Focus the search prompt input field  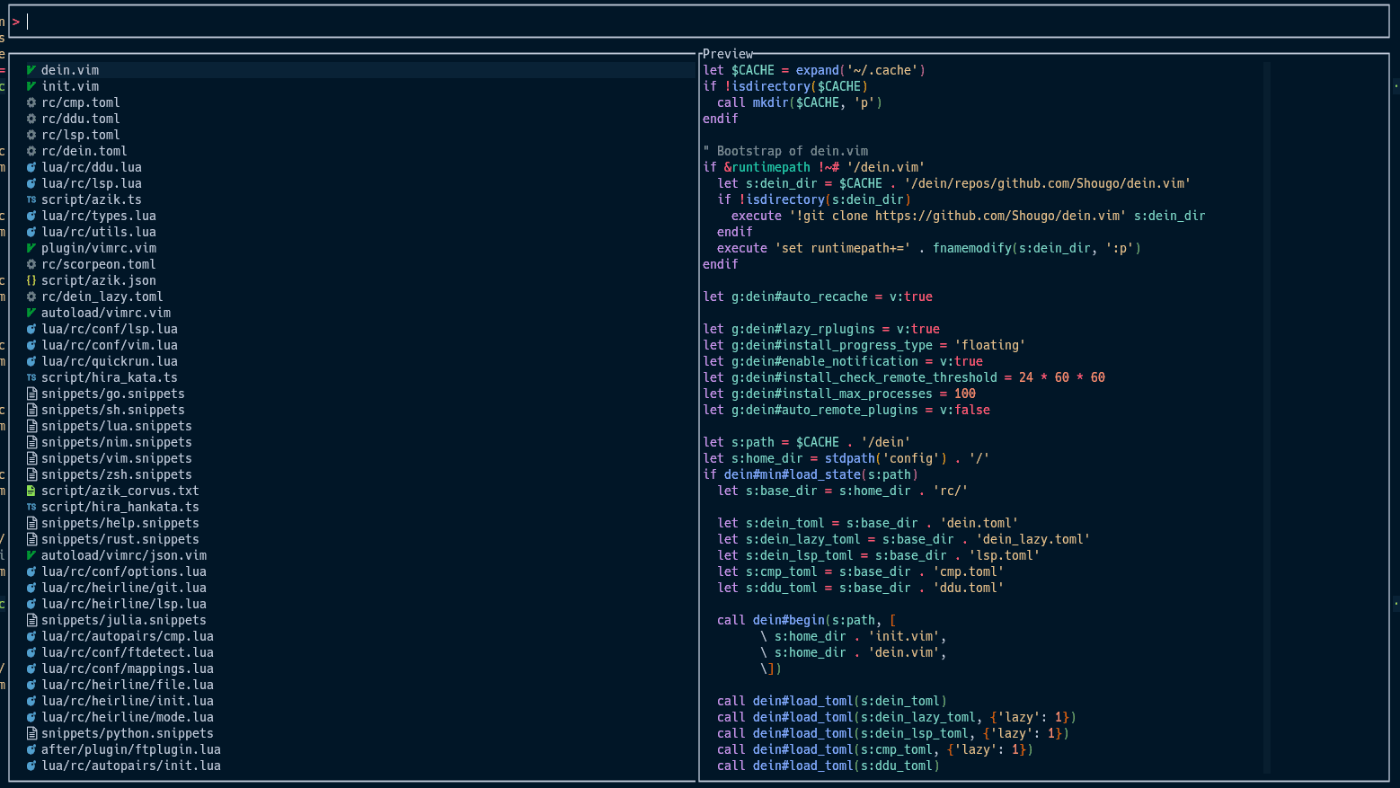click(699, 21)
